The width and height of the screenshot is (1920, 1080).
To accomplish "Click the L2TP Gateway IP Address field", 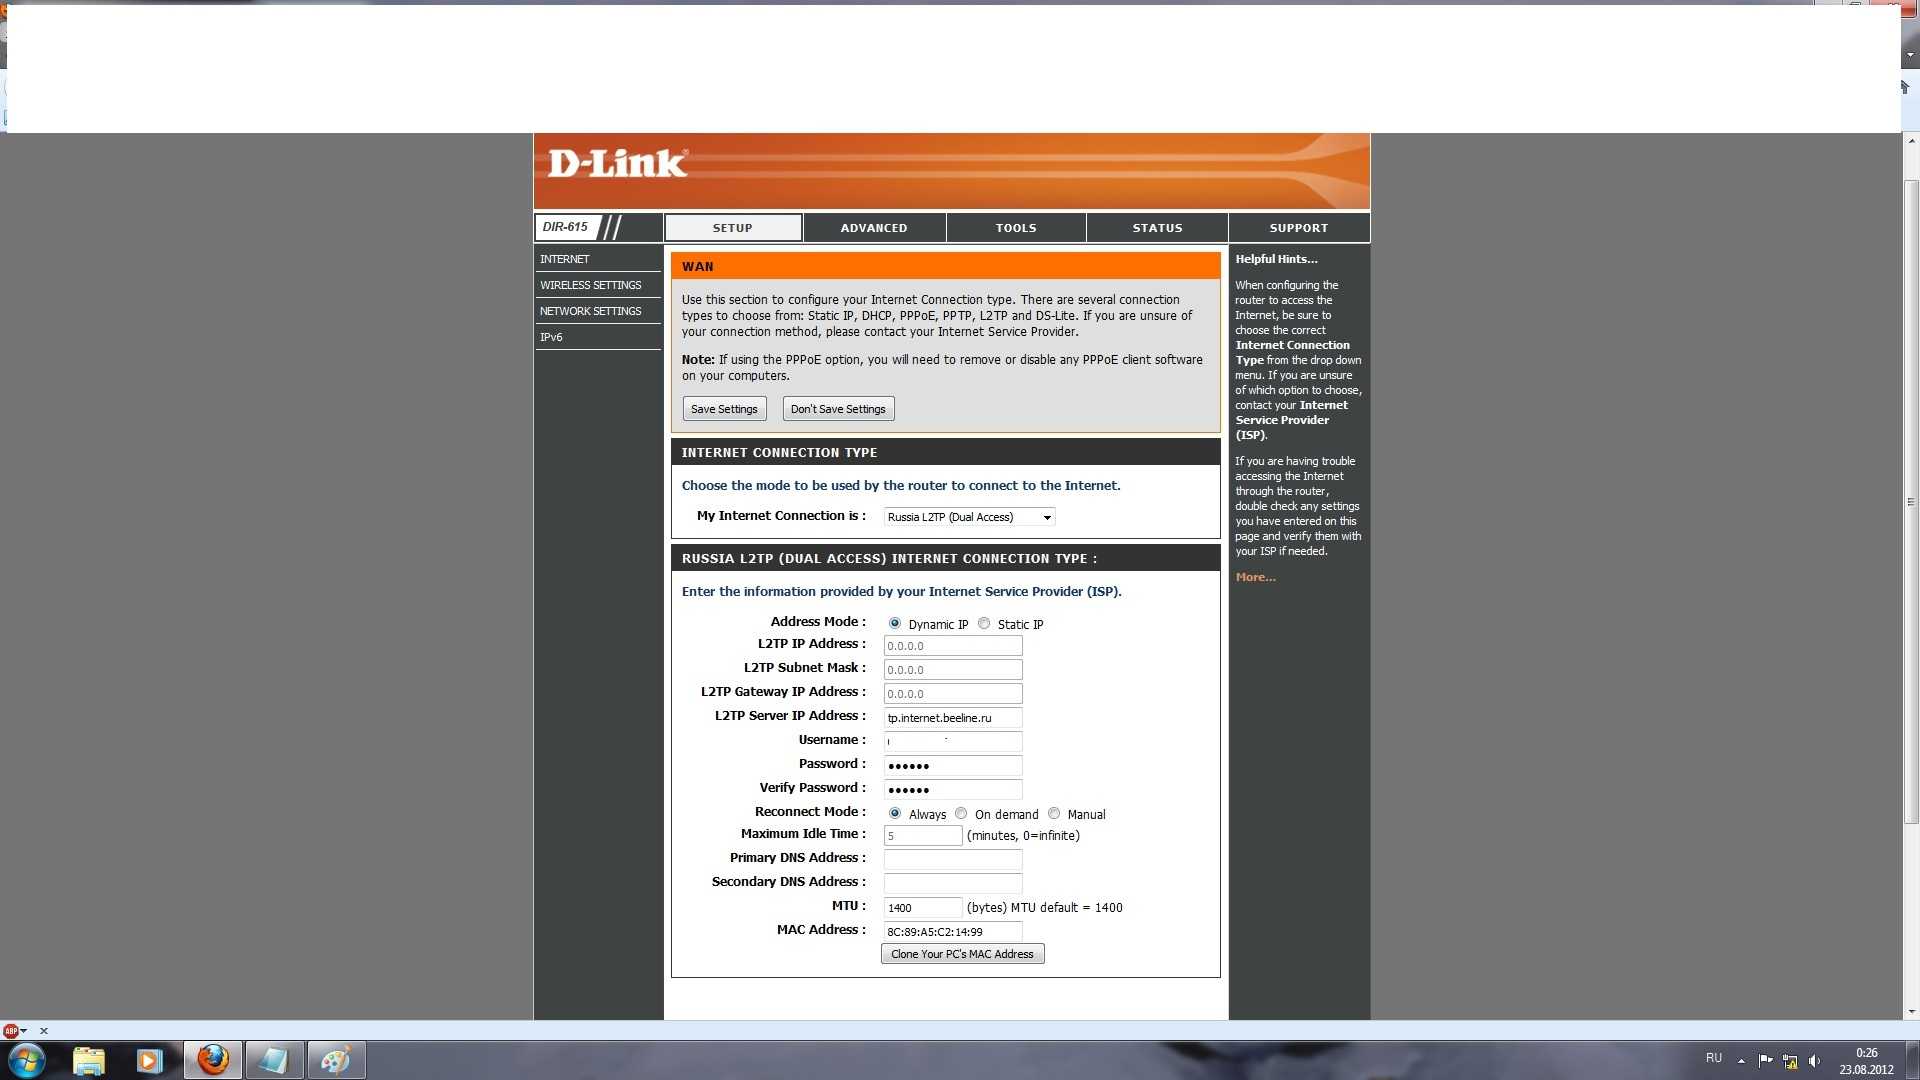I will (953, 694).
